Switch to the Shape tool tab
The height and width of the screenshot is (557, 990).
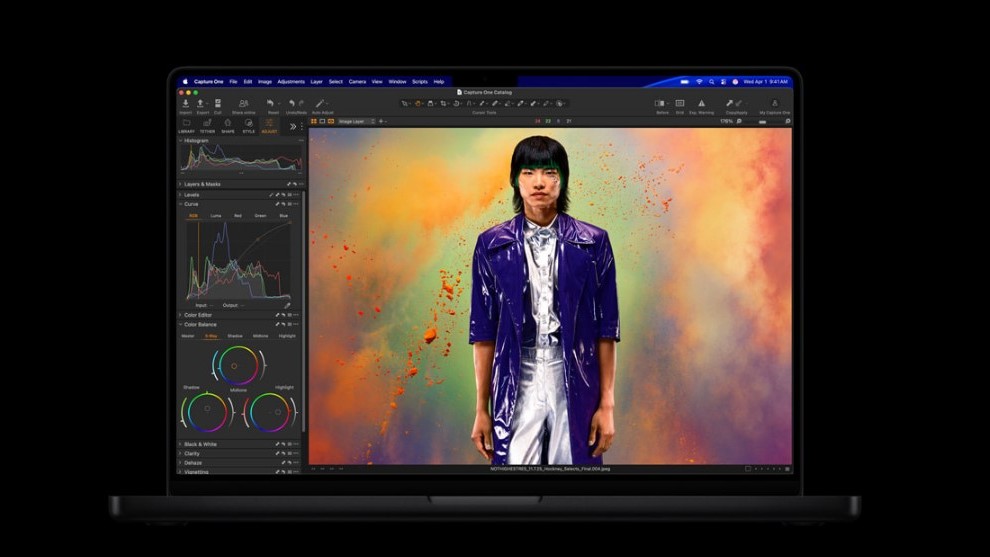(x=228, y=126)
